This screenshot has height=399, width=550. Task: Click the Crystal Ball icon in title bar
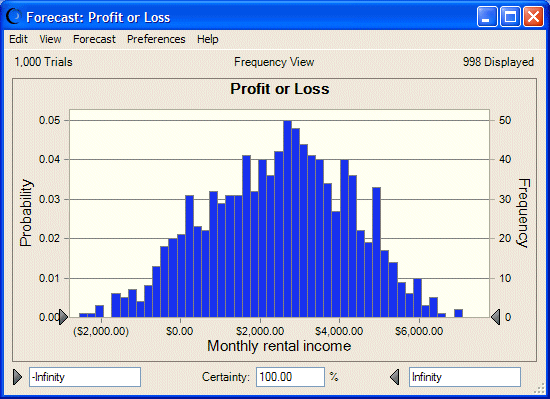(x=14, y=16)
